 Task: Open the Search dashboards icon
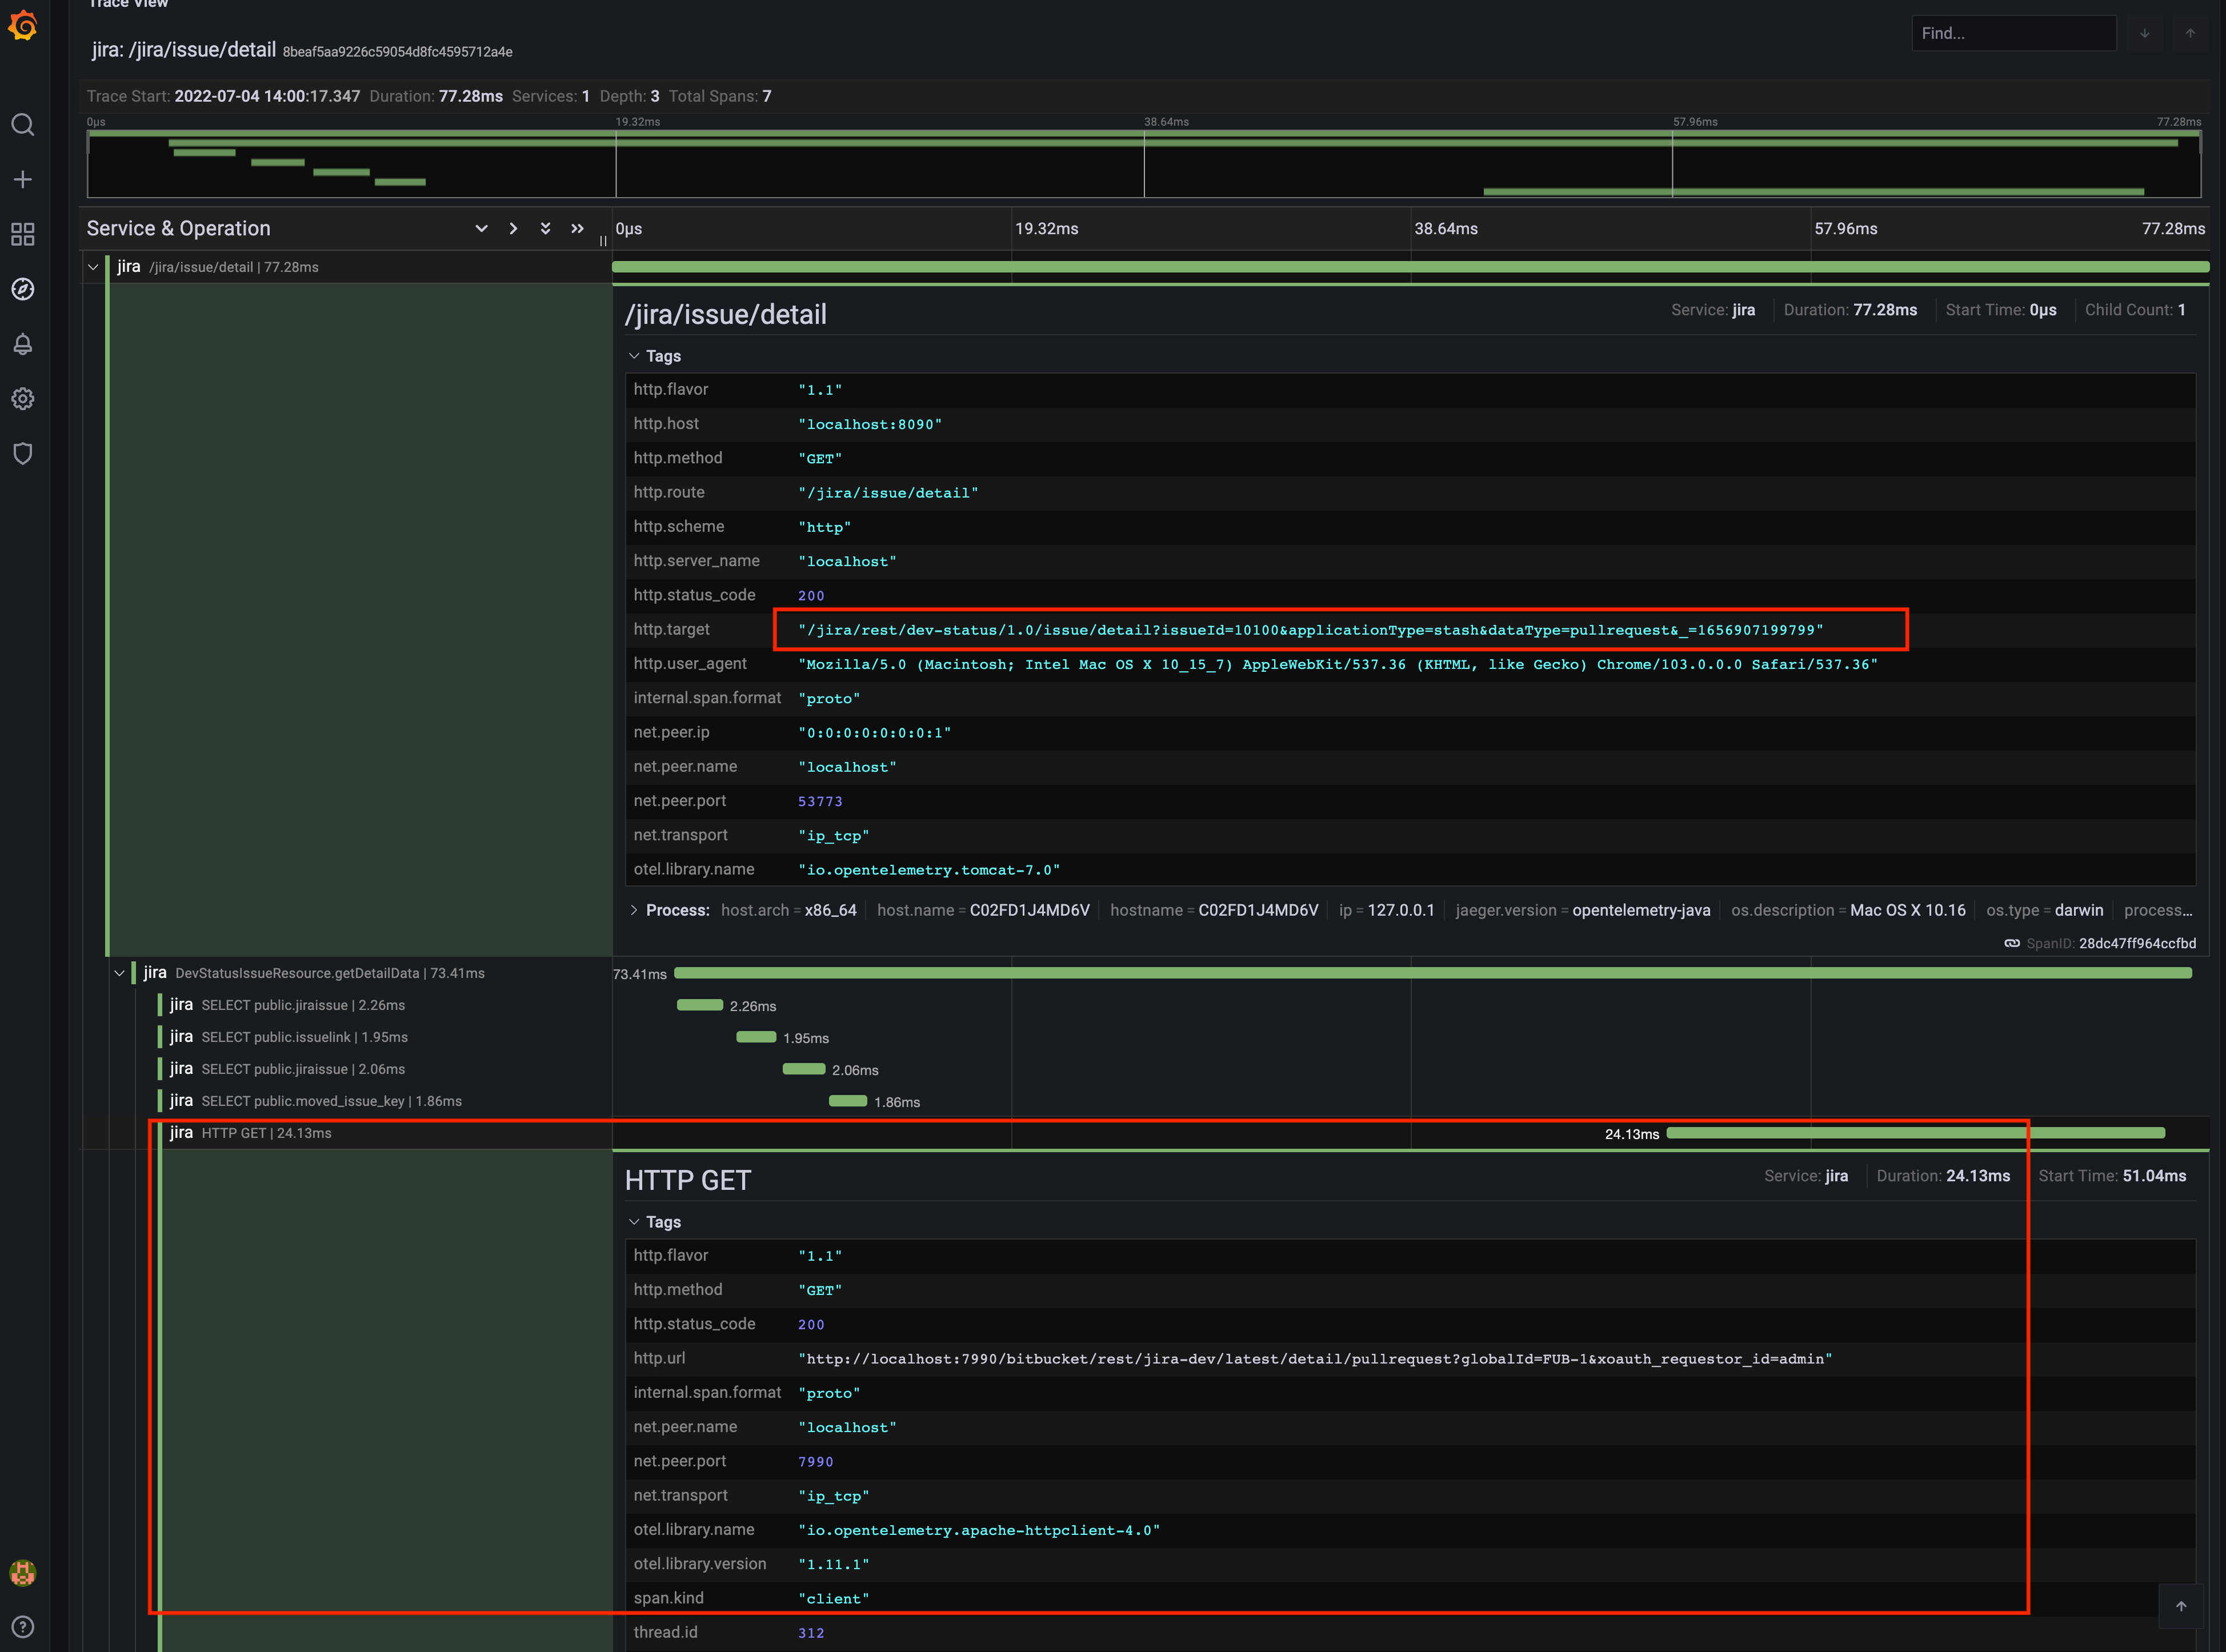(x=23, y=125)
